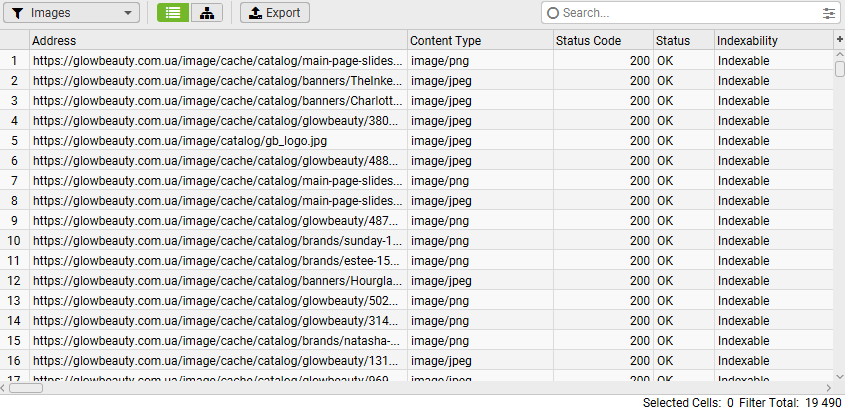Switch to list view mode
Viewport: 845px width, 409px height.
coord(173,13)
